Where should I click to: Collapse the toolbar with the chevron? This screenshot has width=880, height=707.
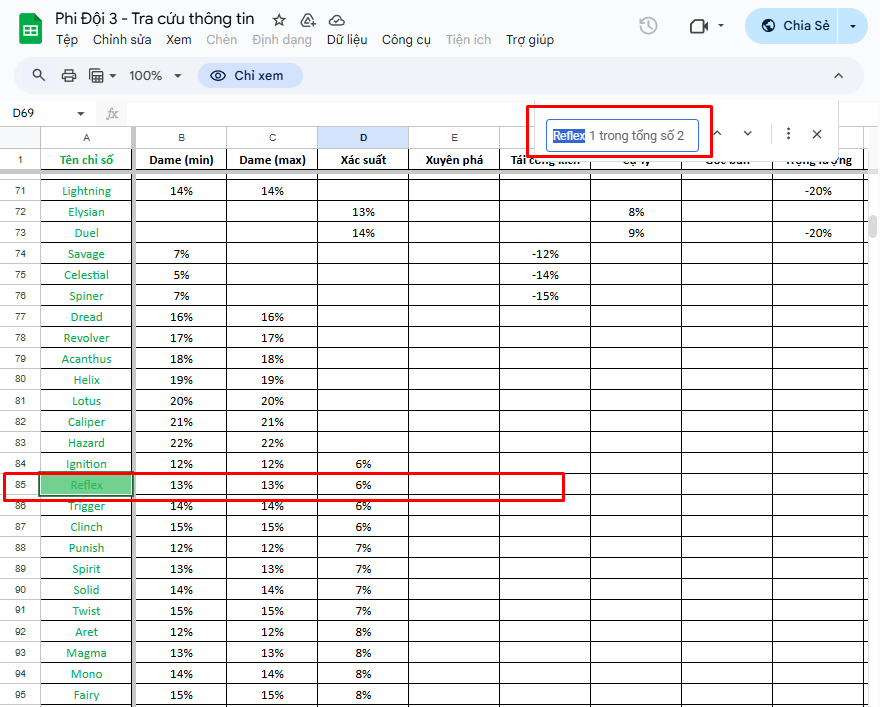(x=838, y=75)
